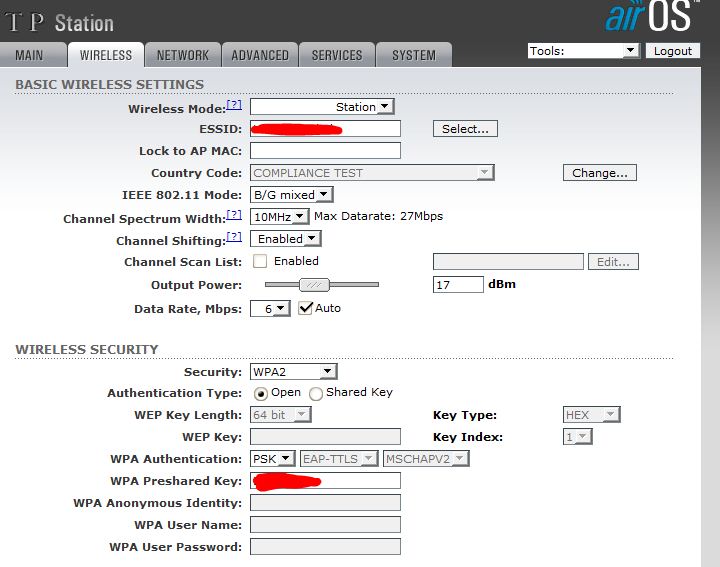This screenshot has height=567, width=720.
Task: Click the Channel Shifting help link
Action: click(234, 236)
